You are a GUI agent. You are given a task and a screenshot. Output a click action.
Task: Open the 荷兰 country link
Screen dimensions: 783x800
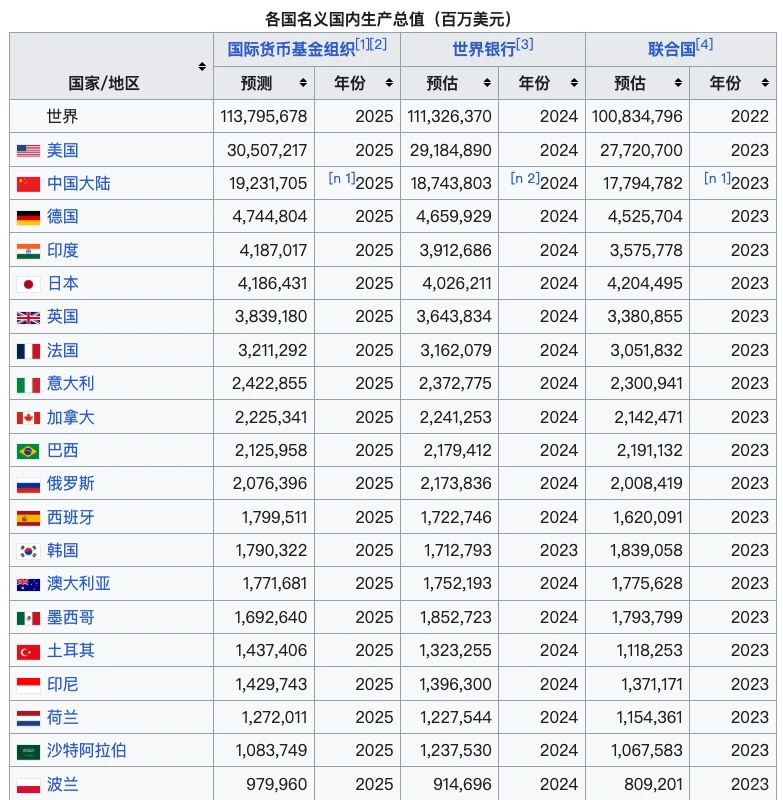click(63, 717)
